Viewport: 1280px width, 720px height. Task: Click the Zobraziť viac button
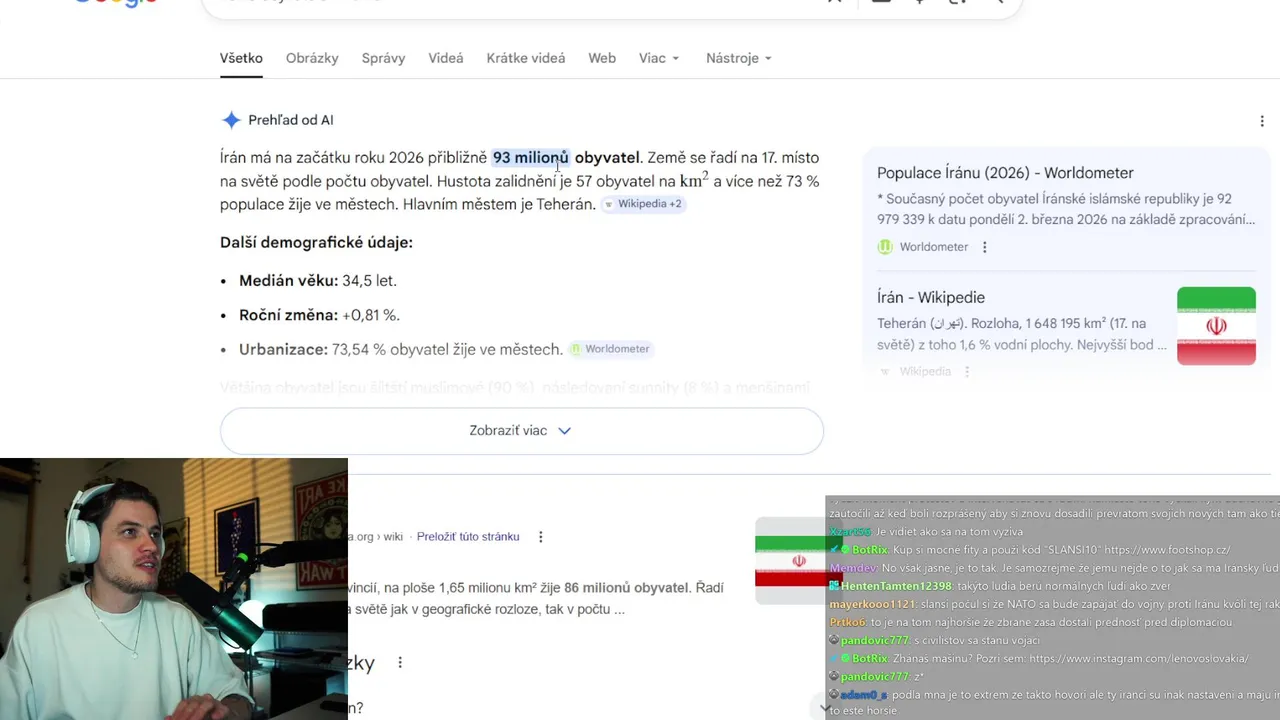click(522, 431)
